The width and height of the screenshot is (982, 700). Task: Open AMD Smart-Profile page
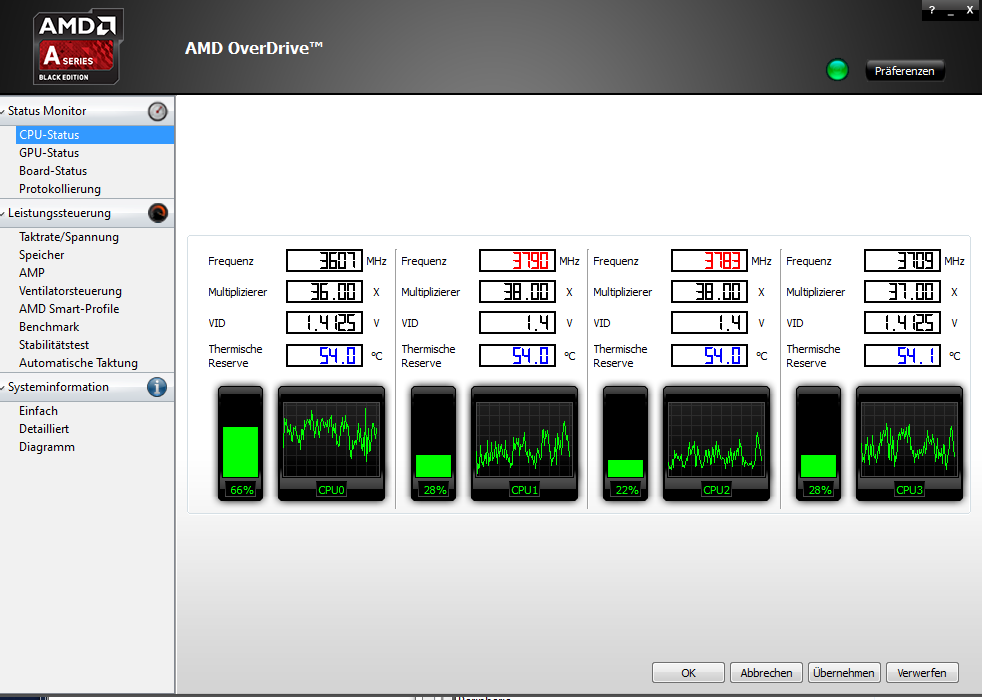(69, 309)
